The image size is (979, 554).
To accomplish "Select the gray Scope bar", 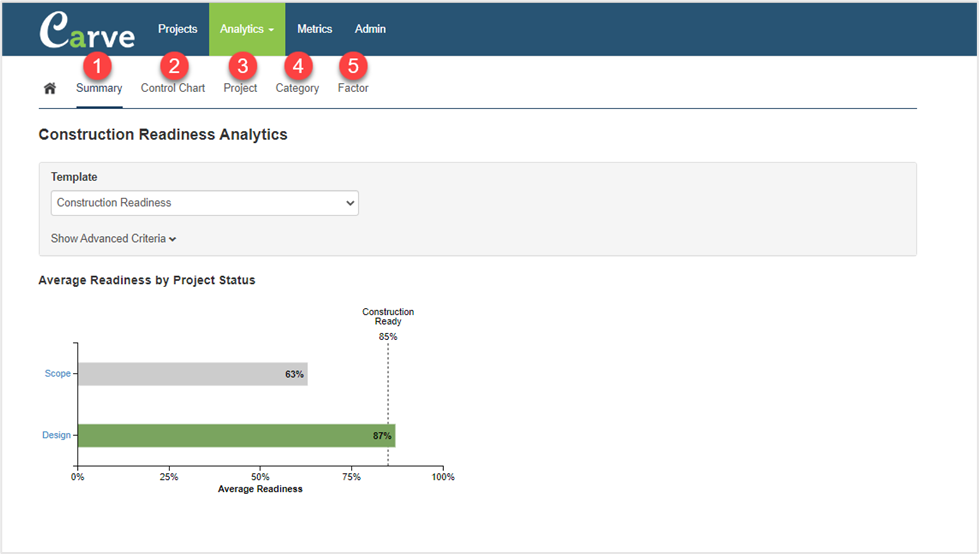I will tap(193, 374).
